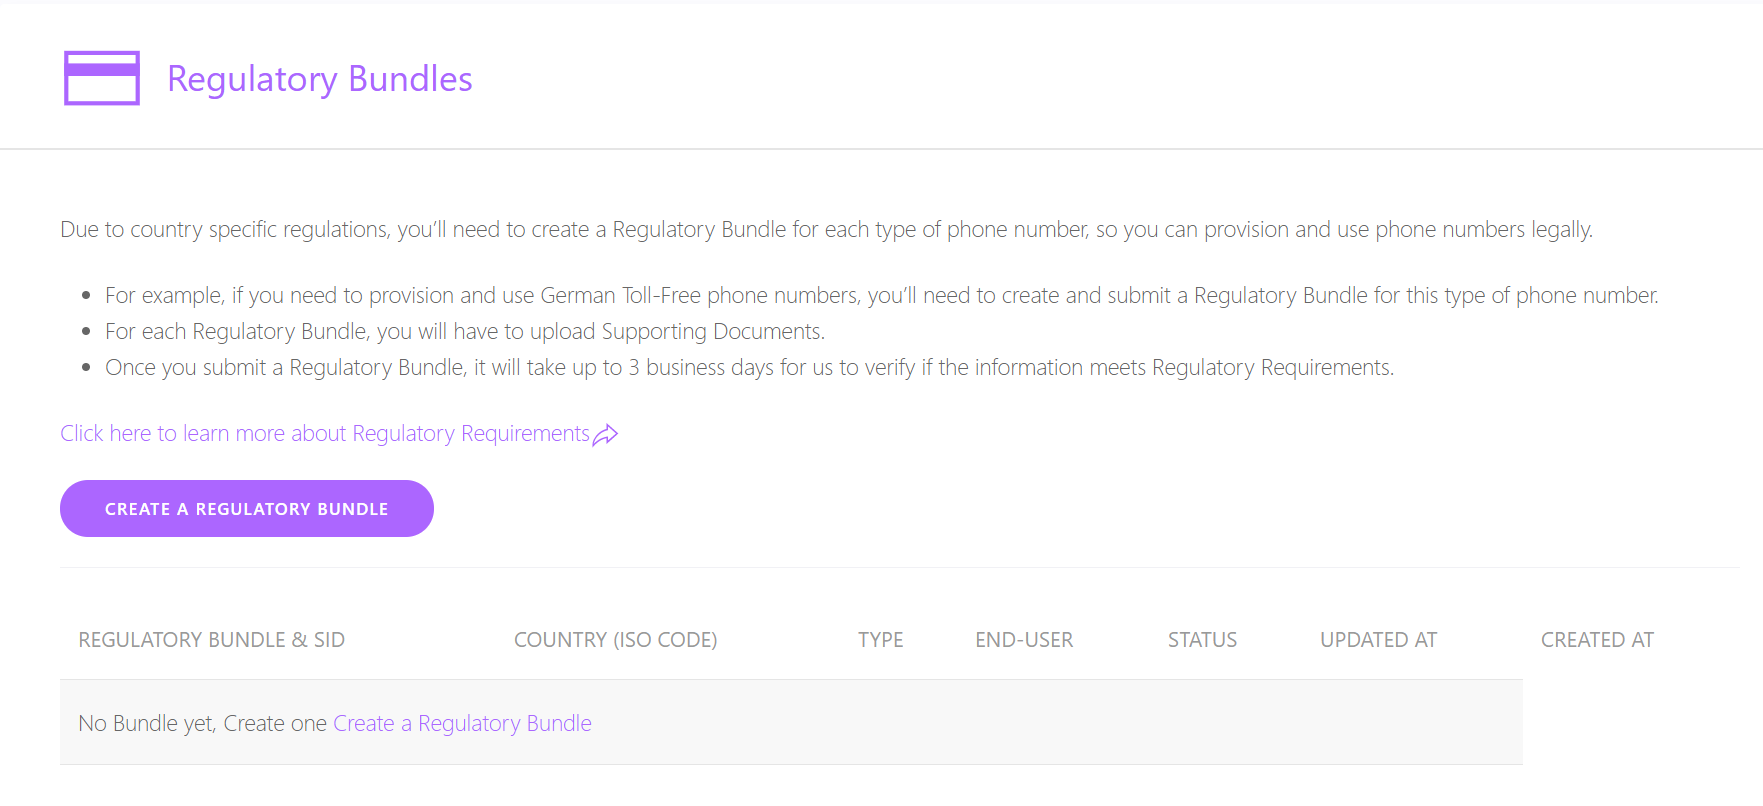
Task: Click the Regulatory Bundles card icon
Action: (x=102, y=78)
